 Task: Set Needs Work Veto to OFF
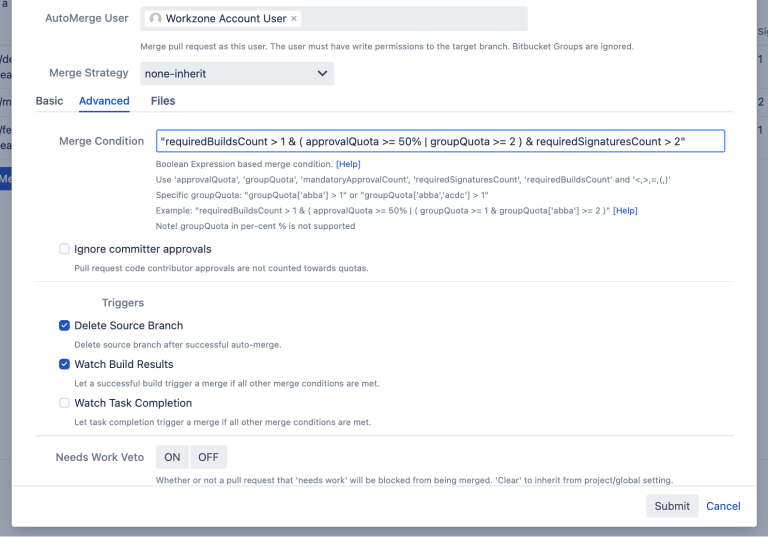click(x=208, y=457)
